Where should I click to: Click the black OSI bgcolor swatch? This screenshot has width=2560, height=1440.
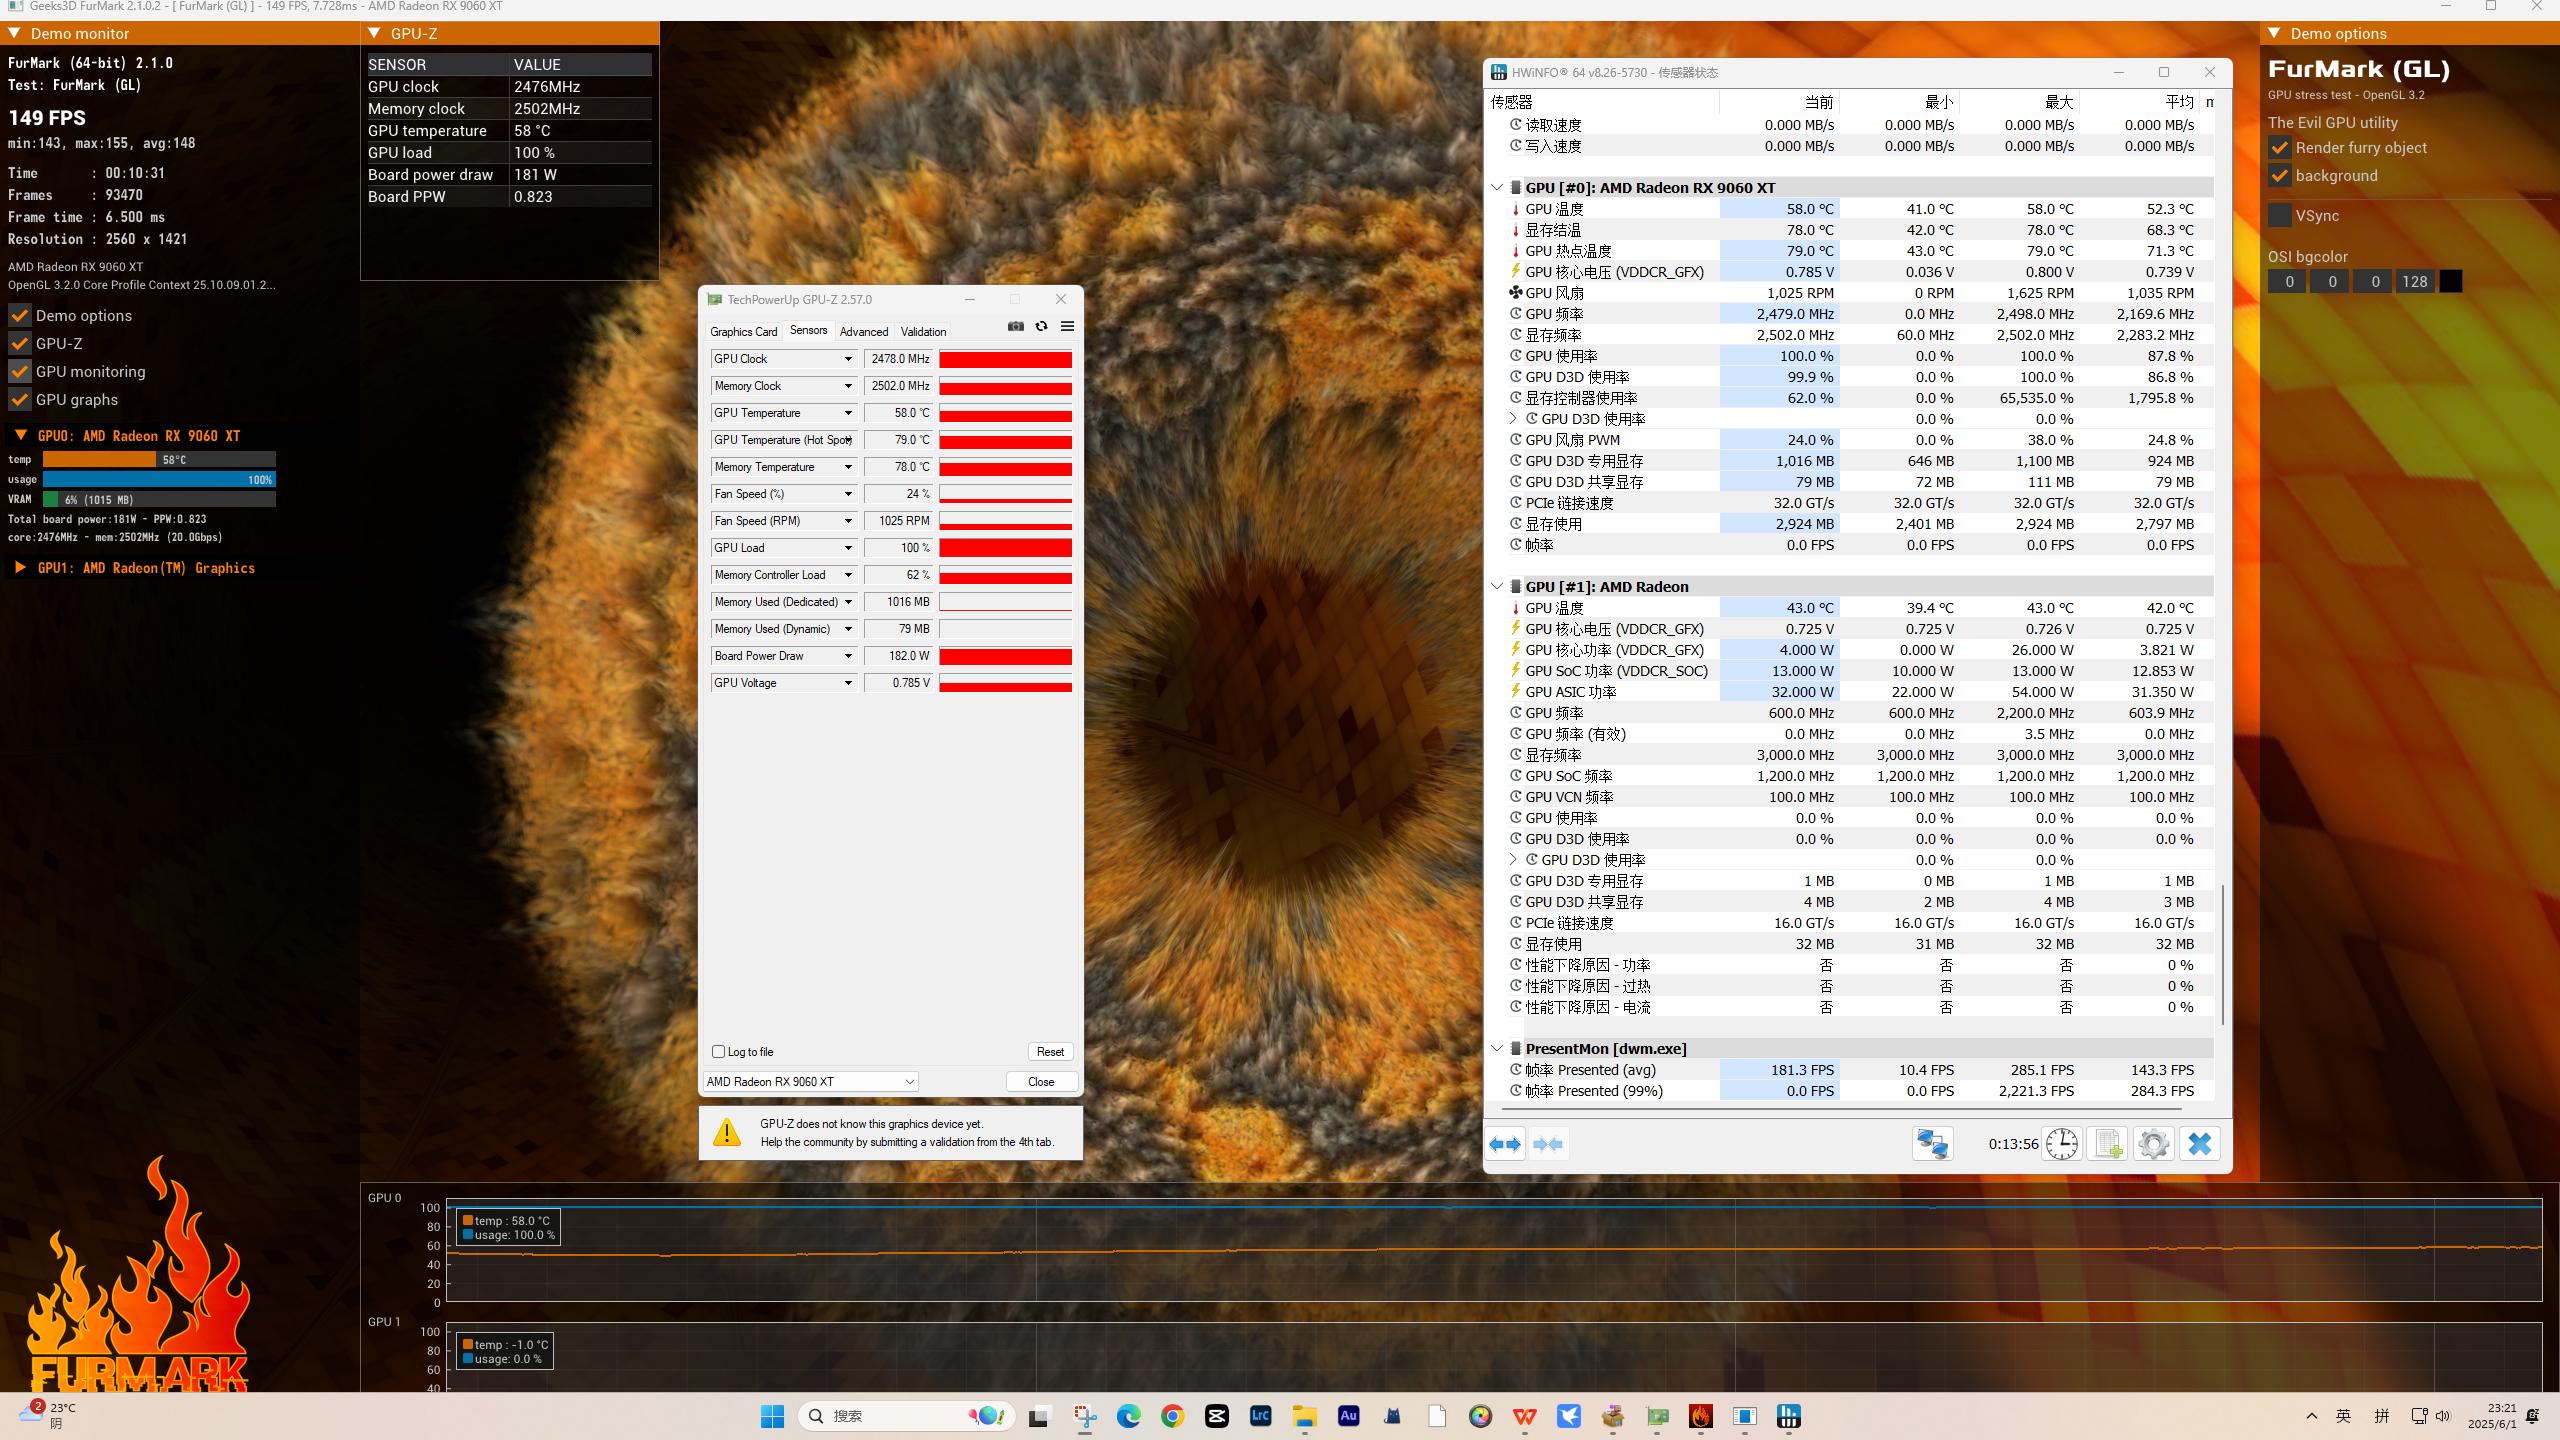pyautogui.click(x=2450, y=282)
